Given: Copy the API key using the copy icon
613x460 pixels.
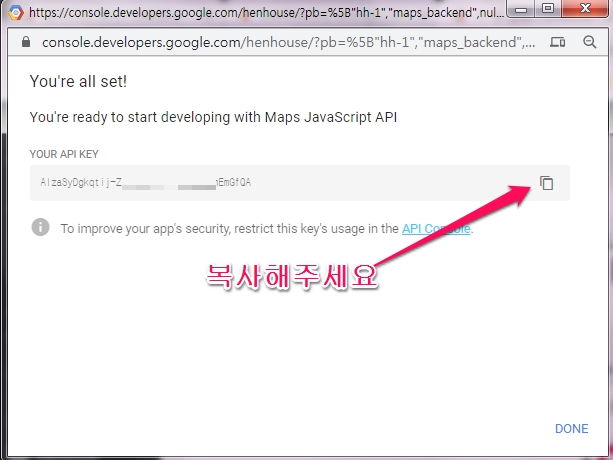Looking at the screenshot, I should pyautogui.click(x=546, y=183).
